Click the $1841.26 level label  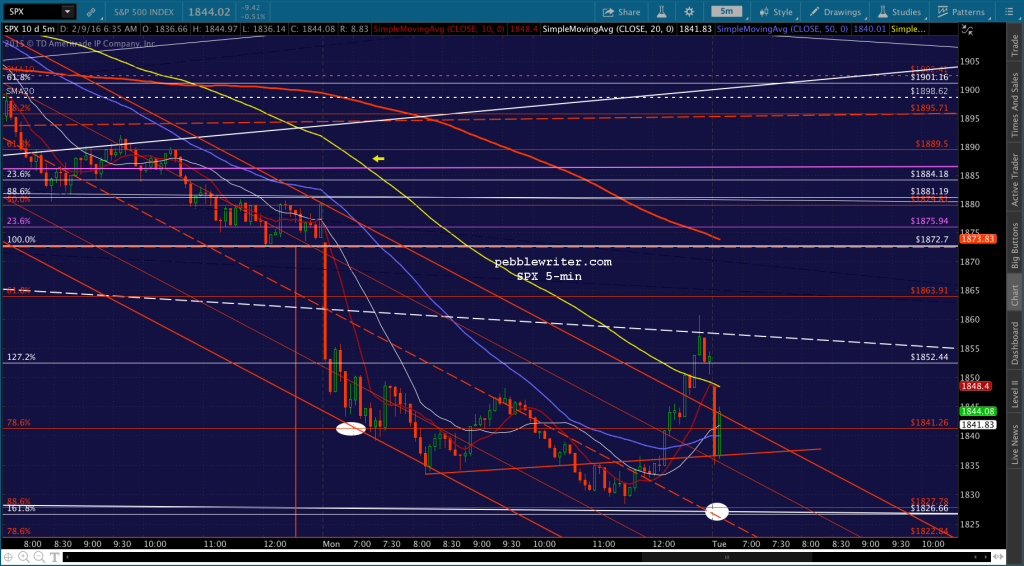click(x=929, y=422)
